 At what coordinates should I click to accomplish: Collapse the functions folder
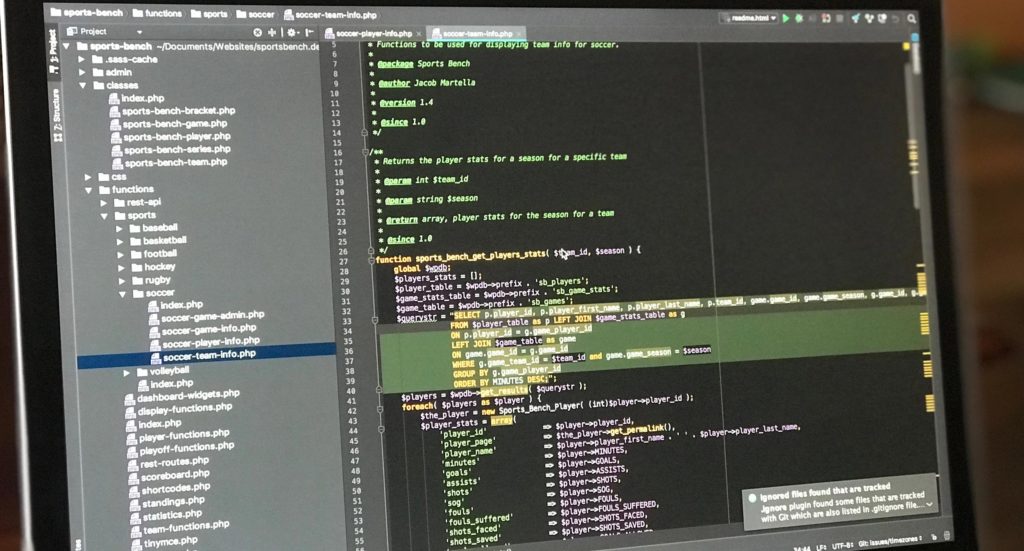click(x=88, y=190)
